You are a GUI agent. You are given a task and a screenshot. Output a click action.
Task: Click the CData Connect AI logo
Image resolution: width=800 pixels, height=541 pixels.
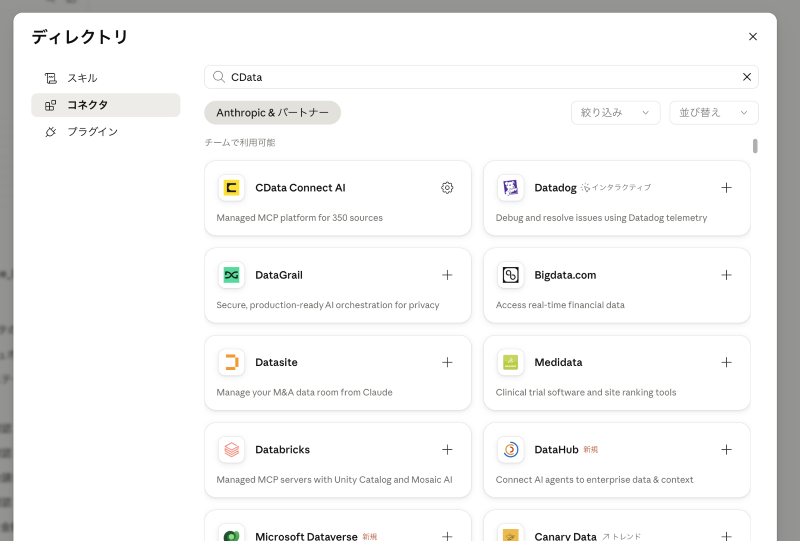[231, 188]
